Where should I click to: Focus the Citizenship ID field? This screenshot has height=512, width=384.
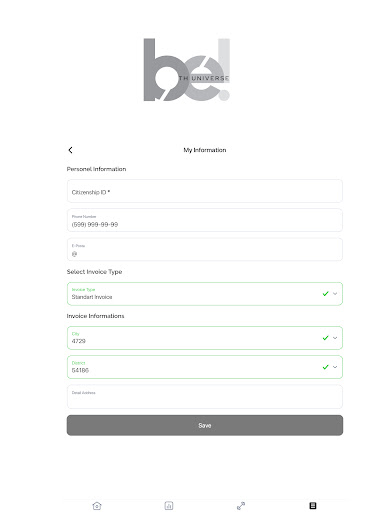point(205,191)
